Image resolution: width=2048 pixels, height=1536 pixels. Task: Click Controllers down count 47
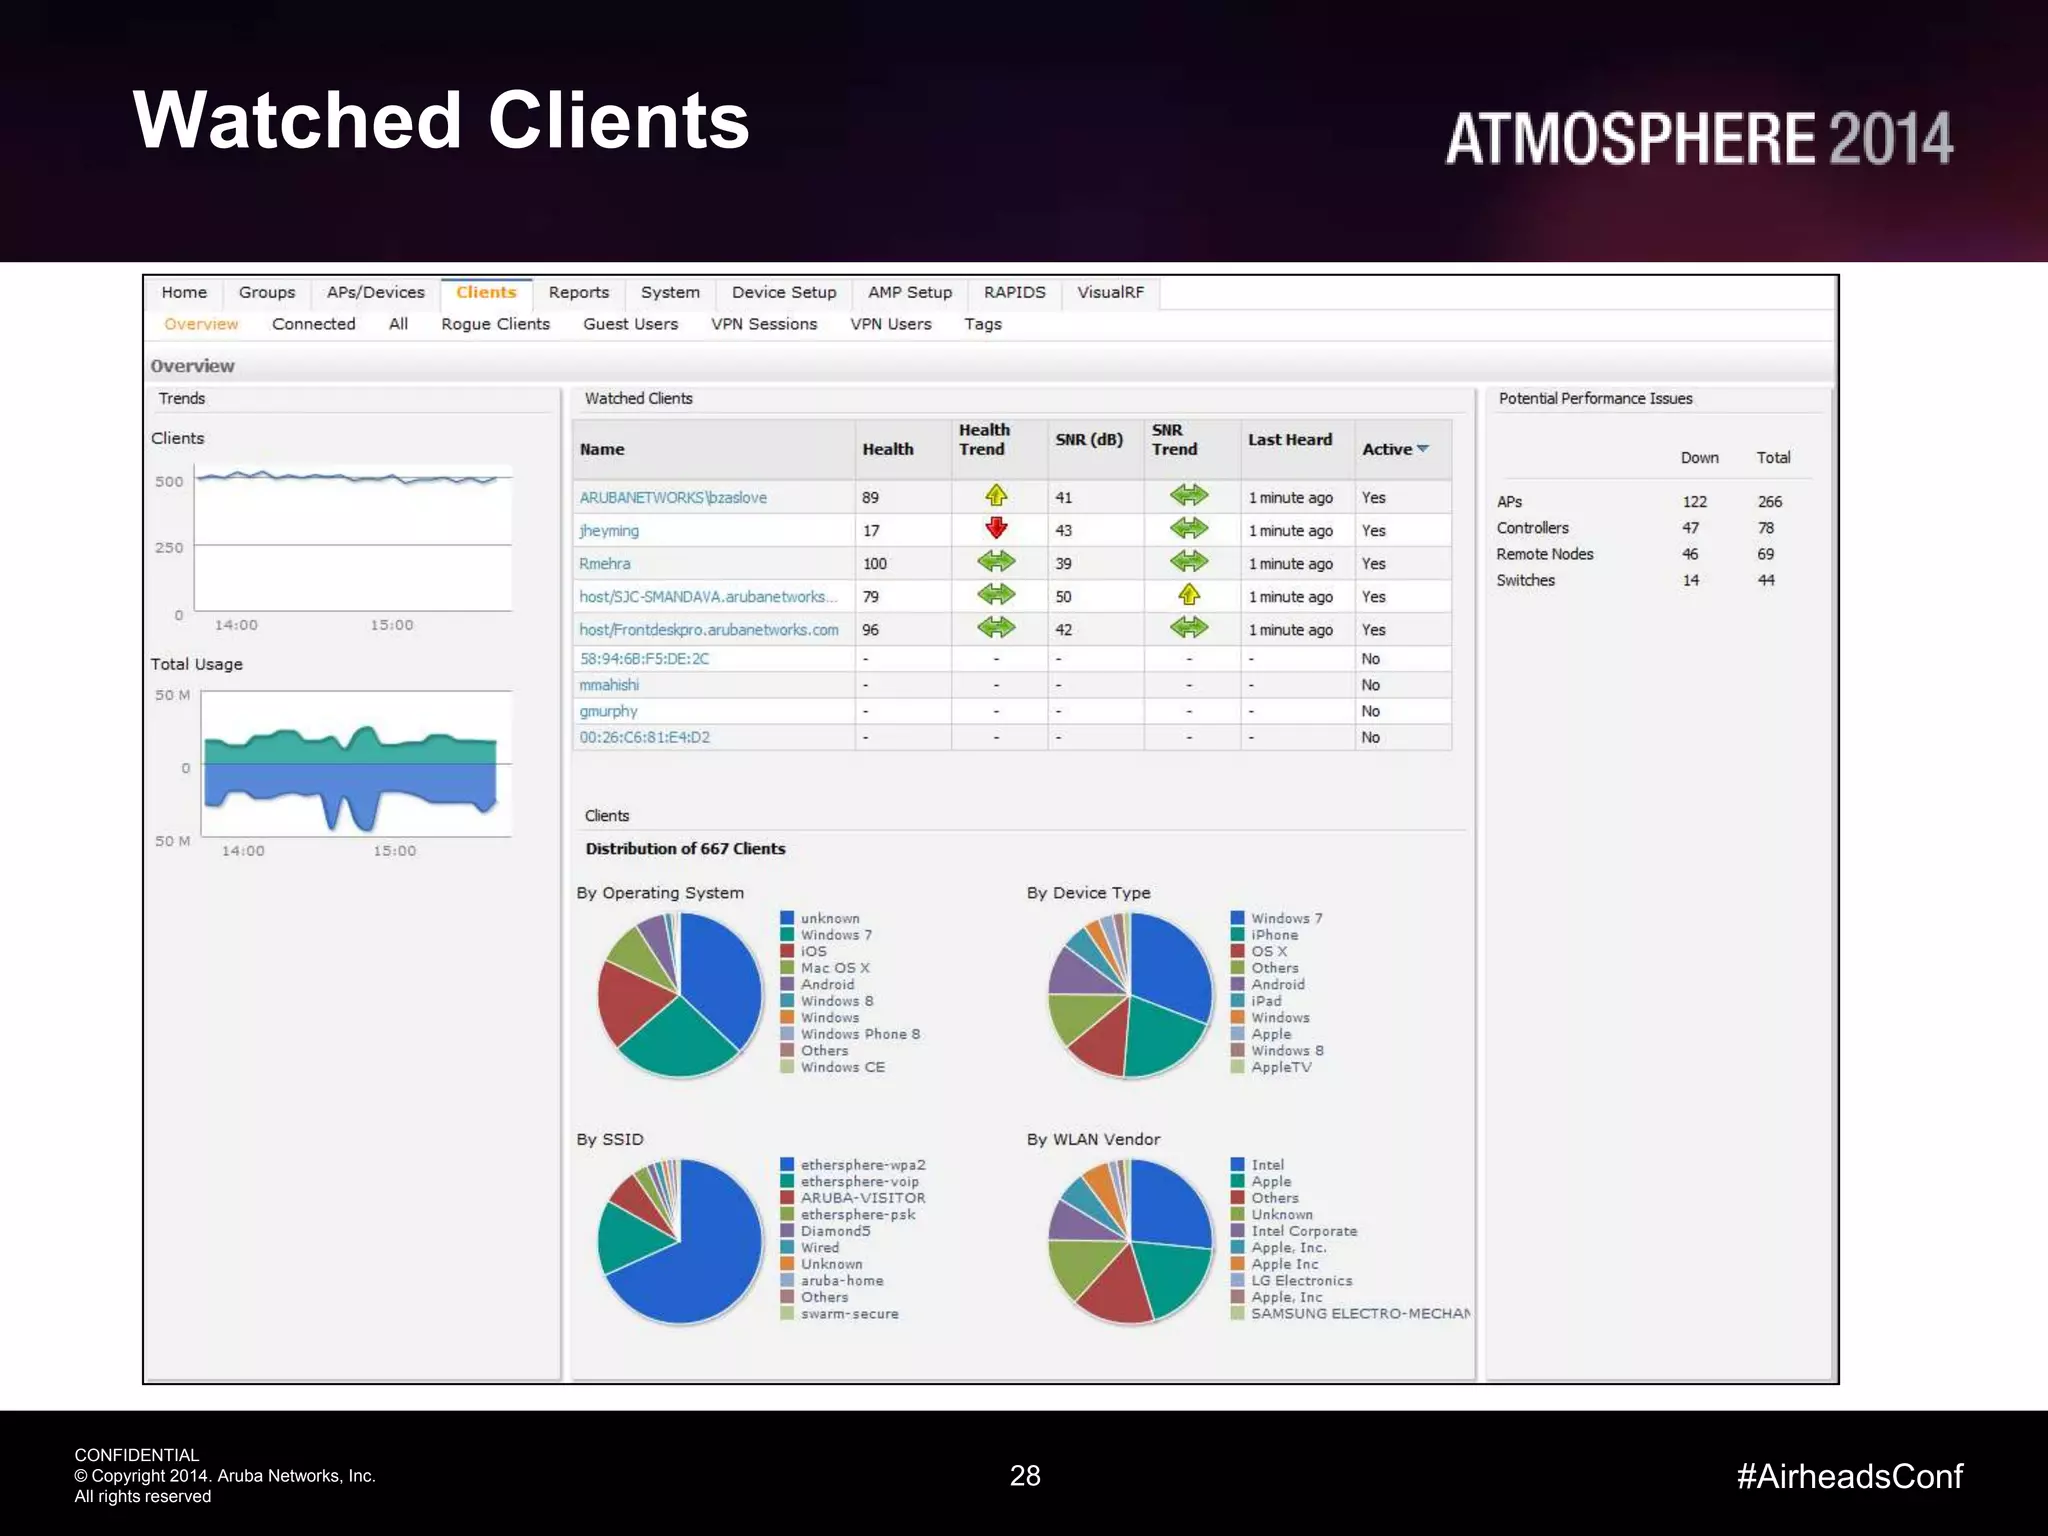(x=1690, y=528)
